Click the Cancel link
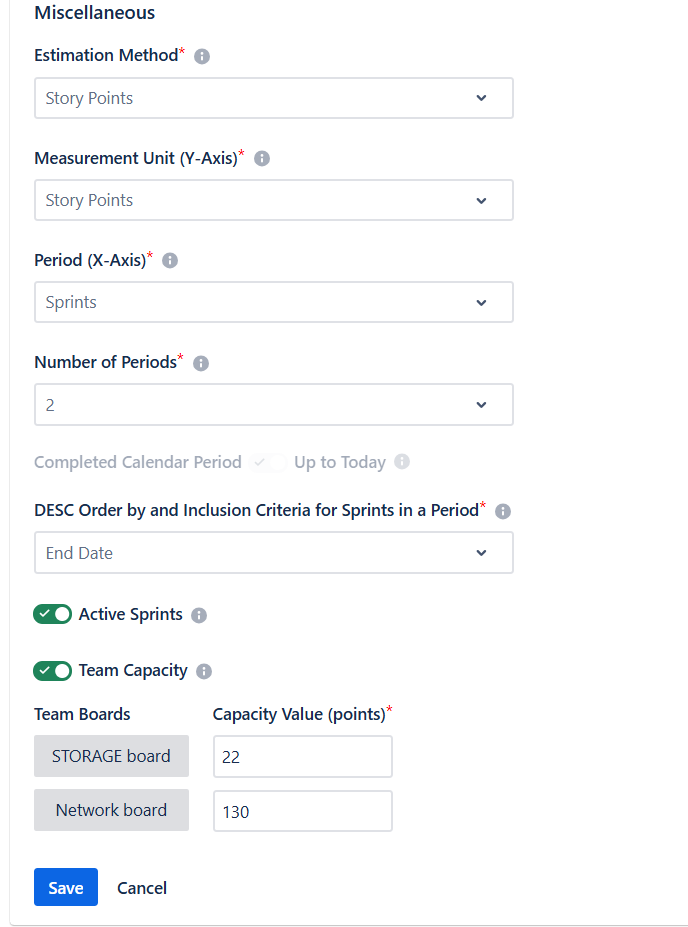 [142, 888]
